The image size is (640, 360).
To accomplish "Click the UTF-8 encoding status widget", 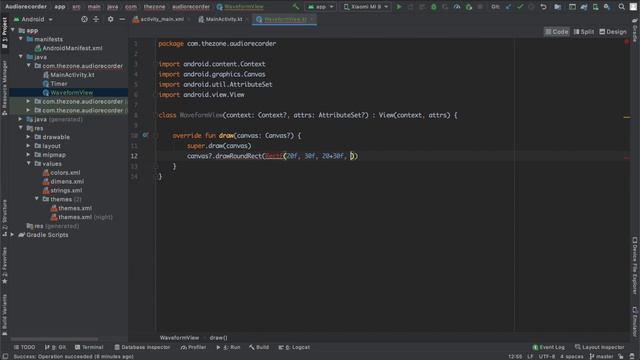I will [x=547, y=356].
